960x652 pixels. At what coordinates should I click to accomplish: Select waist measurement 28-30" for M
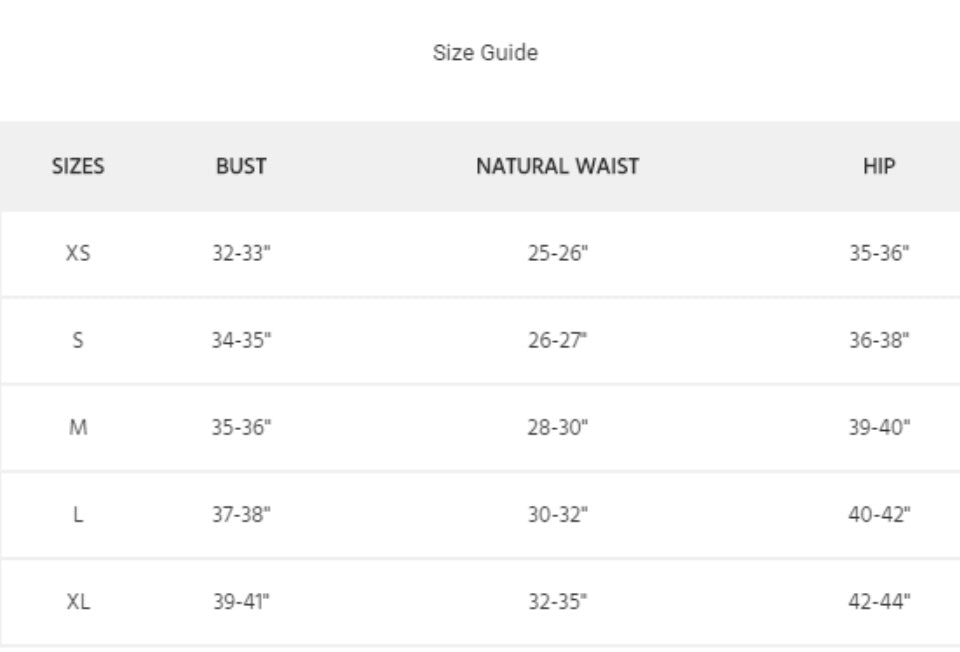[x=557, y=427]
